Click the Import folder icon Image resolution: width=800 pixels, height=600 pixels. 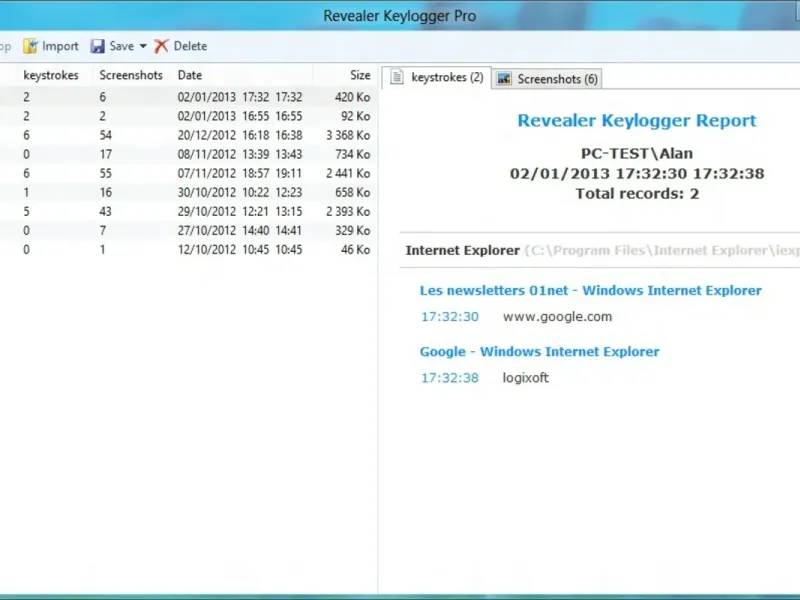pyautogui.click(x=30, y=46)
